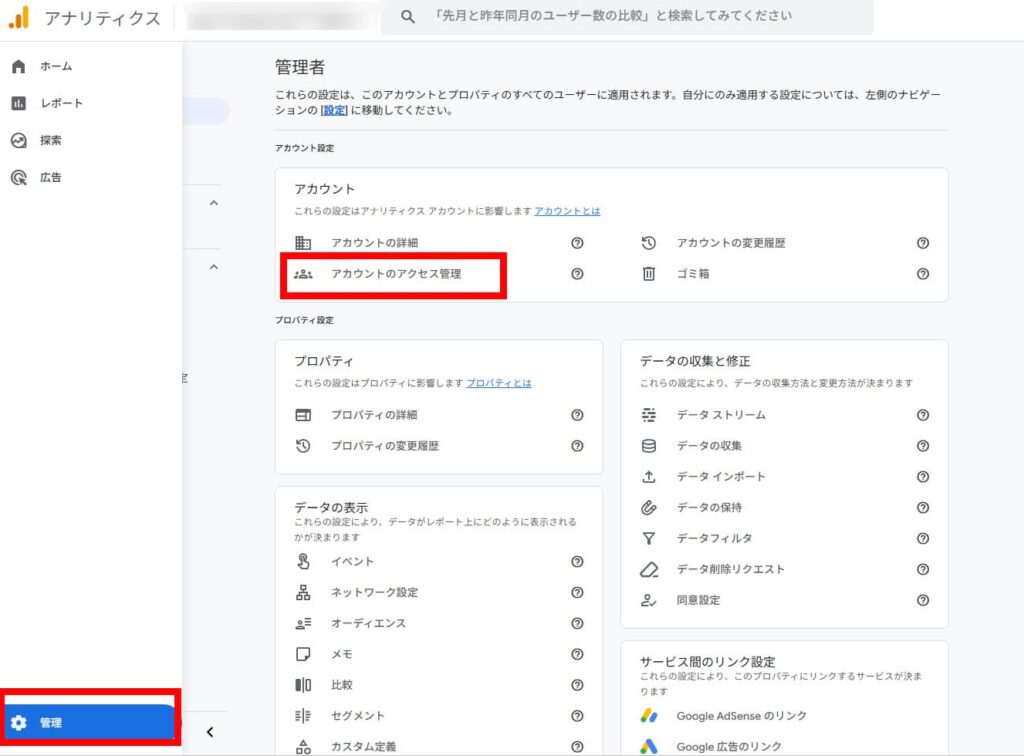Viewport: 1024px width, 756px height.
Task: Click the データ削除リクエスト eraser icon
Action: pos(649,569)
